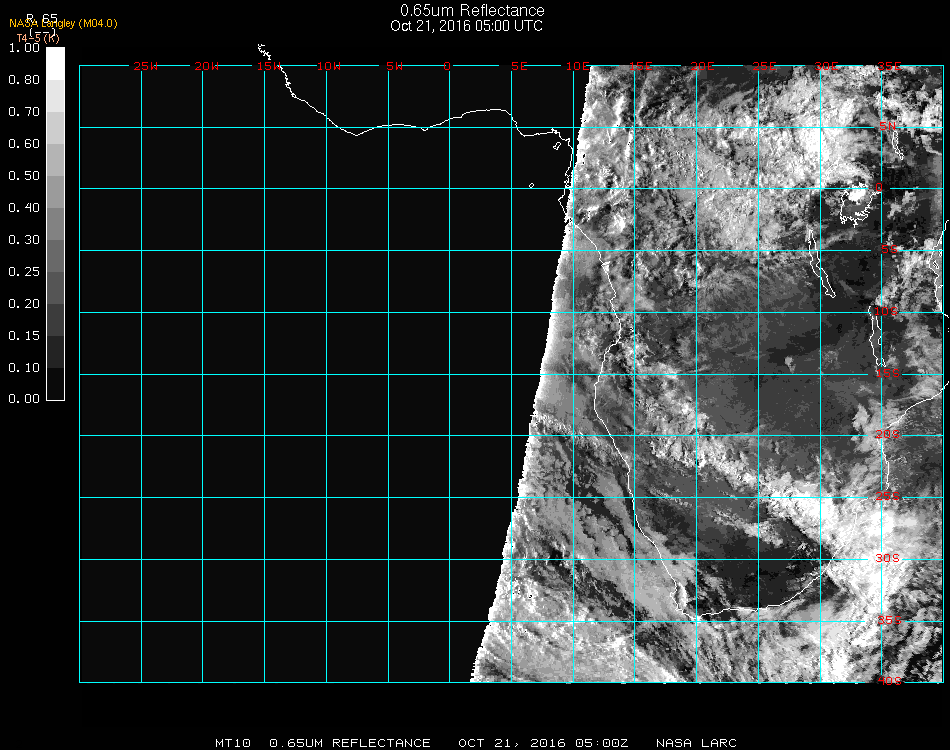The width and height of the screenshot is (950, 750).
Task: Click the 40S latitude label
Action: (889, 681)
